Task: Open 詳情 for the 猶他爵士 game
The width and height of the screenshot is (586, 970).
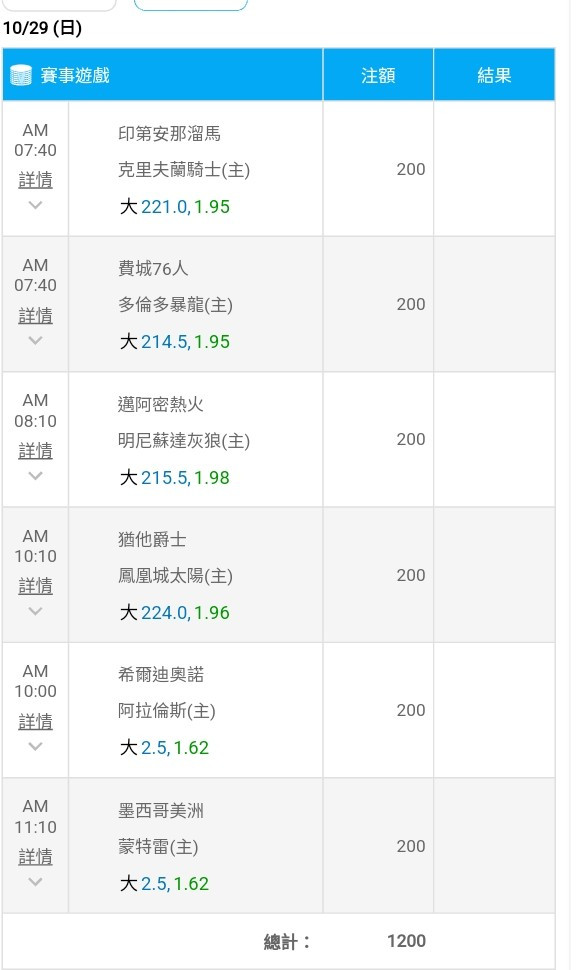Action: [x=35, y=586]
